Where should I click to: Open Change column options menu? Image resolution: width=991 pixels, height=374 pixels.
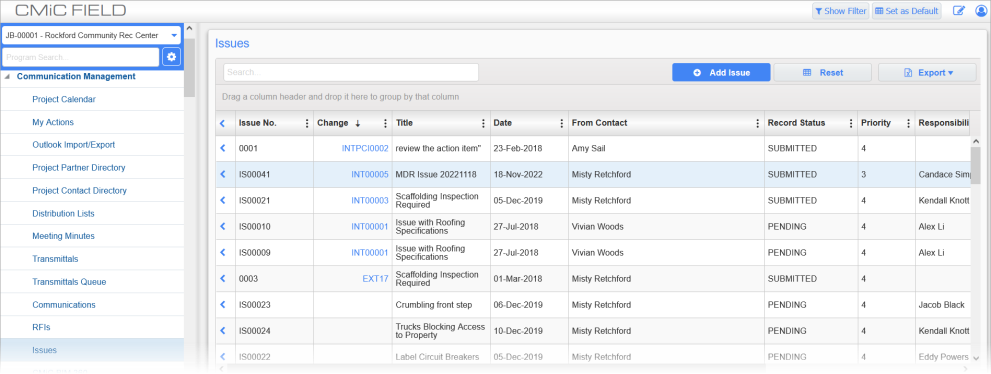(x=386, y=123)
